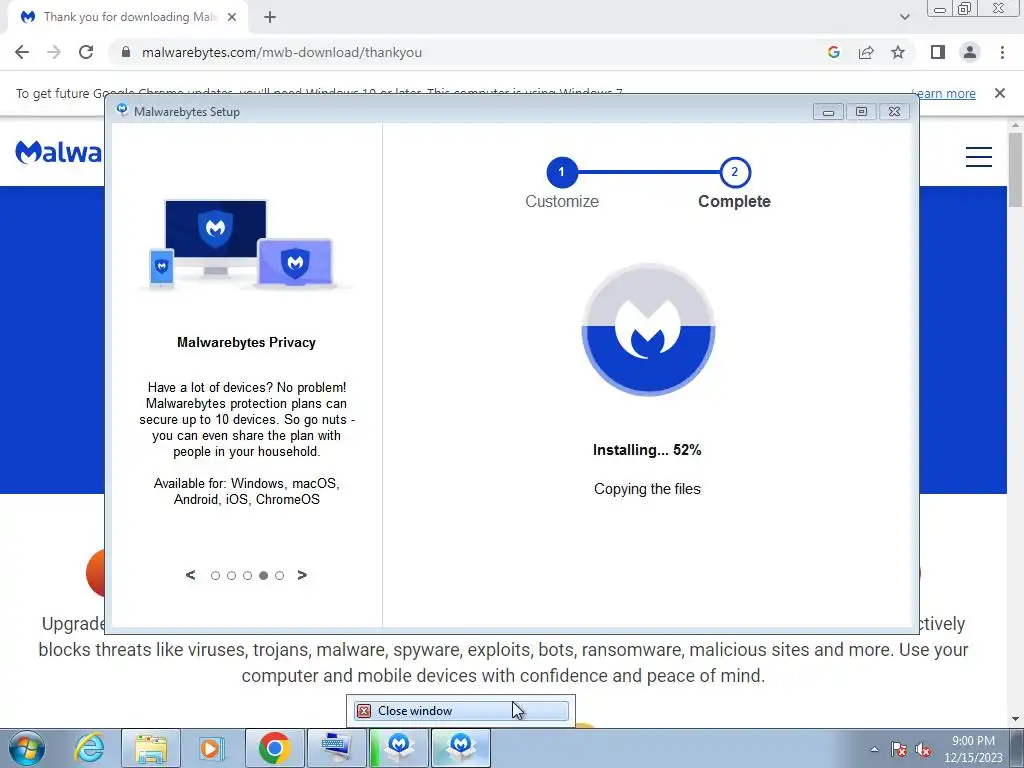Open the Learn more link
Screen dimensions: 1024x768
943,93
